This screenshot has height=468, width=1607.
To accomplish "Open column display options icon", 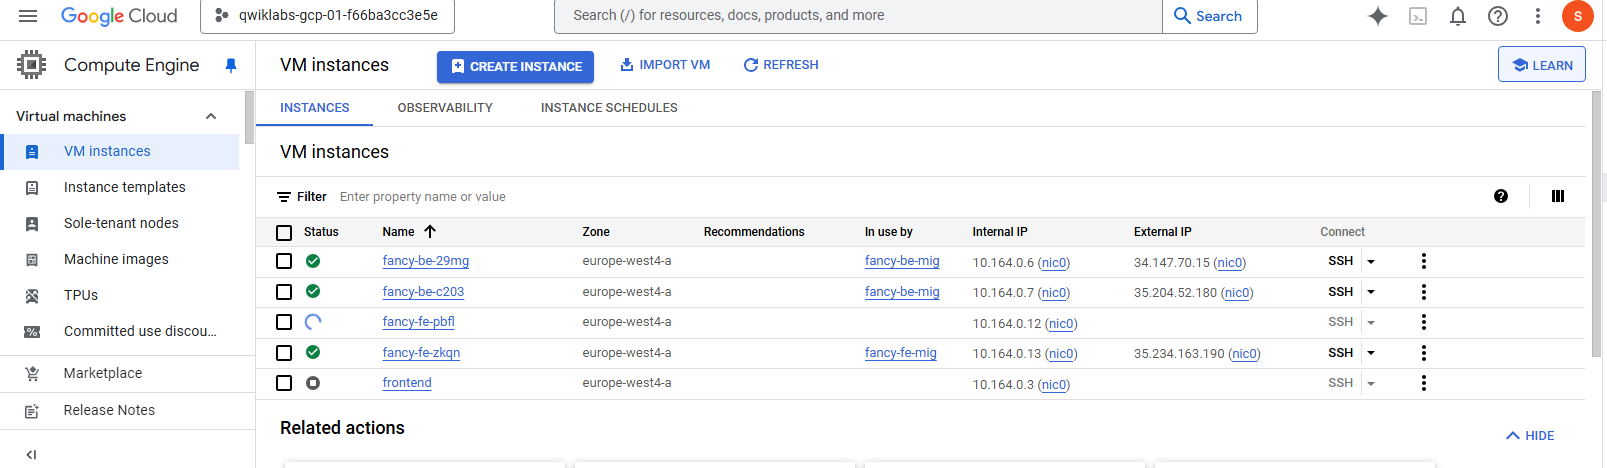I will pyautogui.click(x=1558, y=196).
